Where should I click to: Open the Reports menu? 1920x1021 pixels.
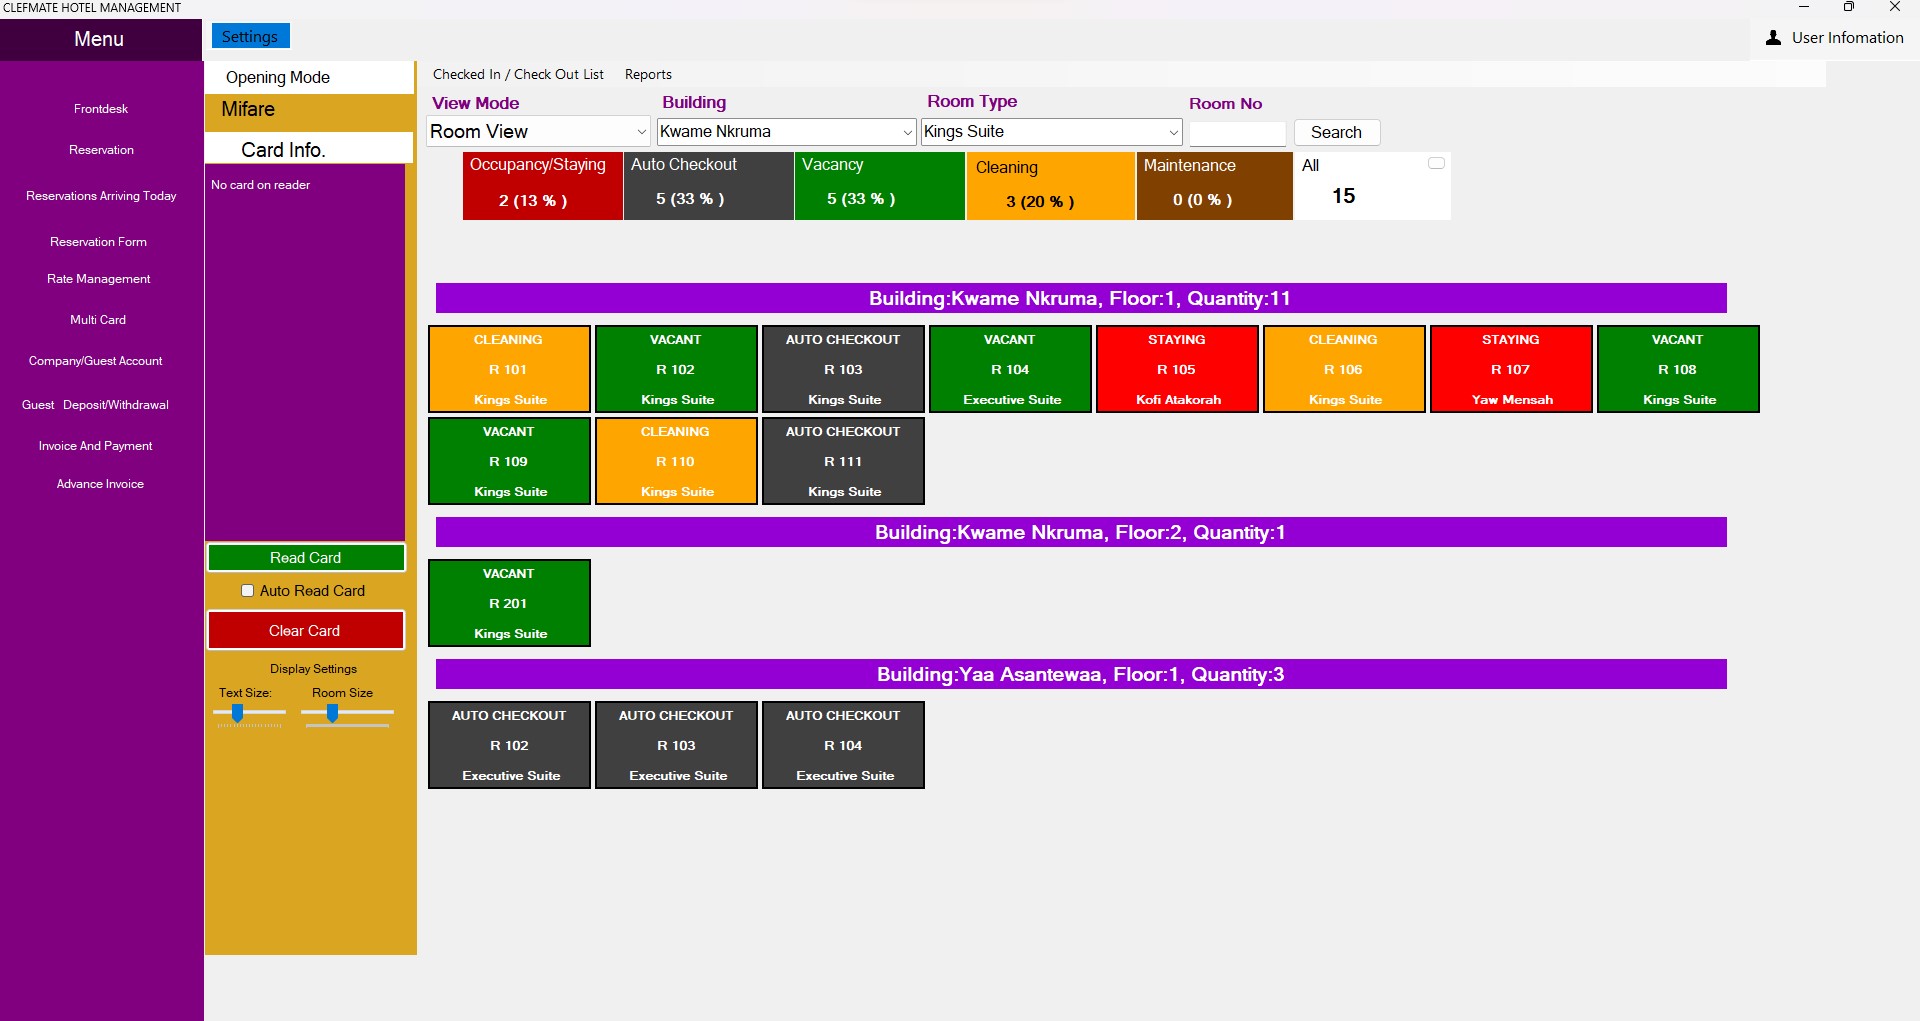point(648,75)
